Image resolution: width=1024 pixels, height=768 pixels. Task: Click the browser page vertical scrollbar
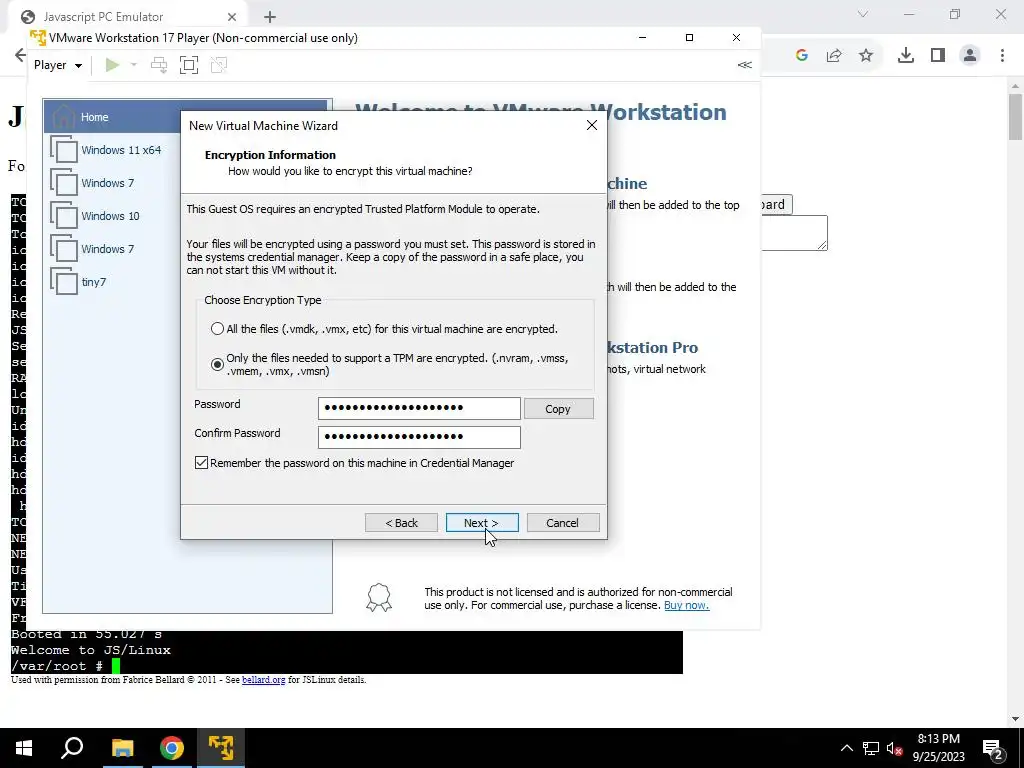pos(1015,117)
